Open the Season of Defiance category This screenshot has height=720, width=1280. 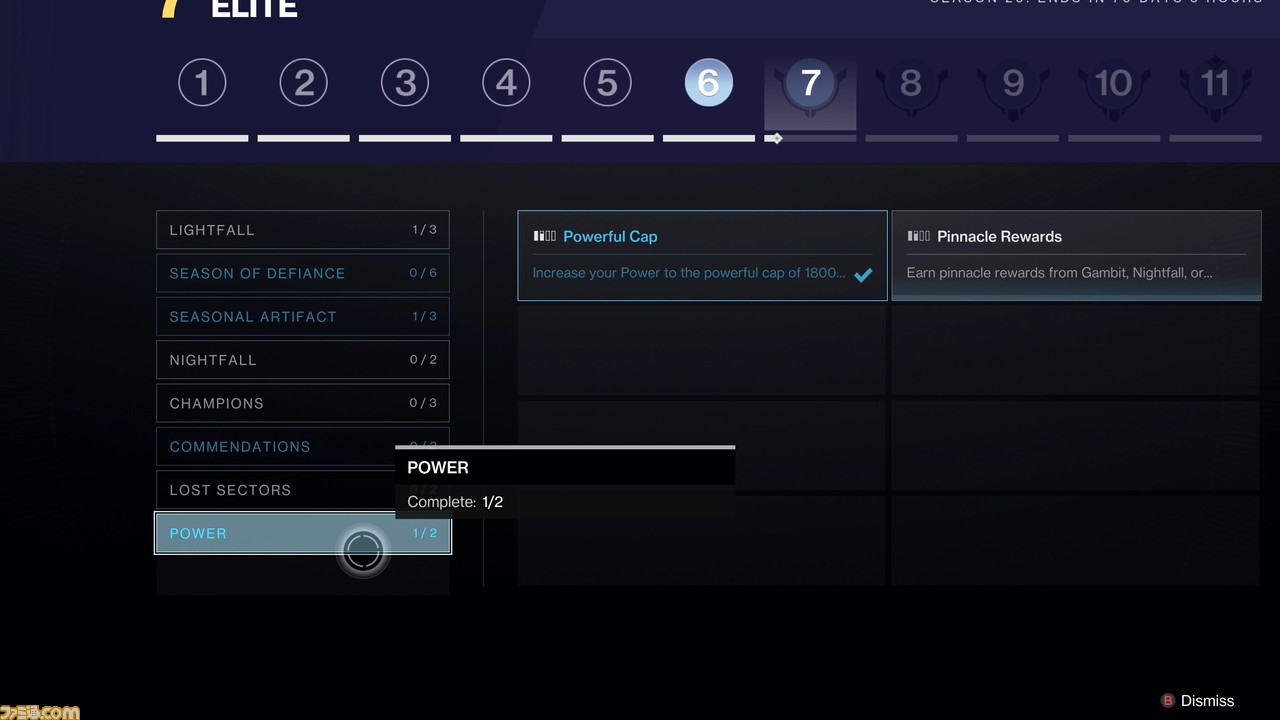click(x=303, y=273)
